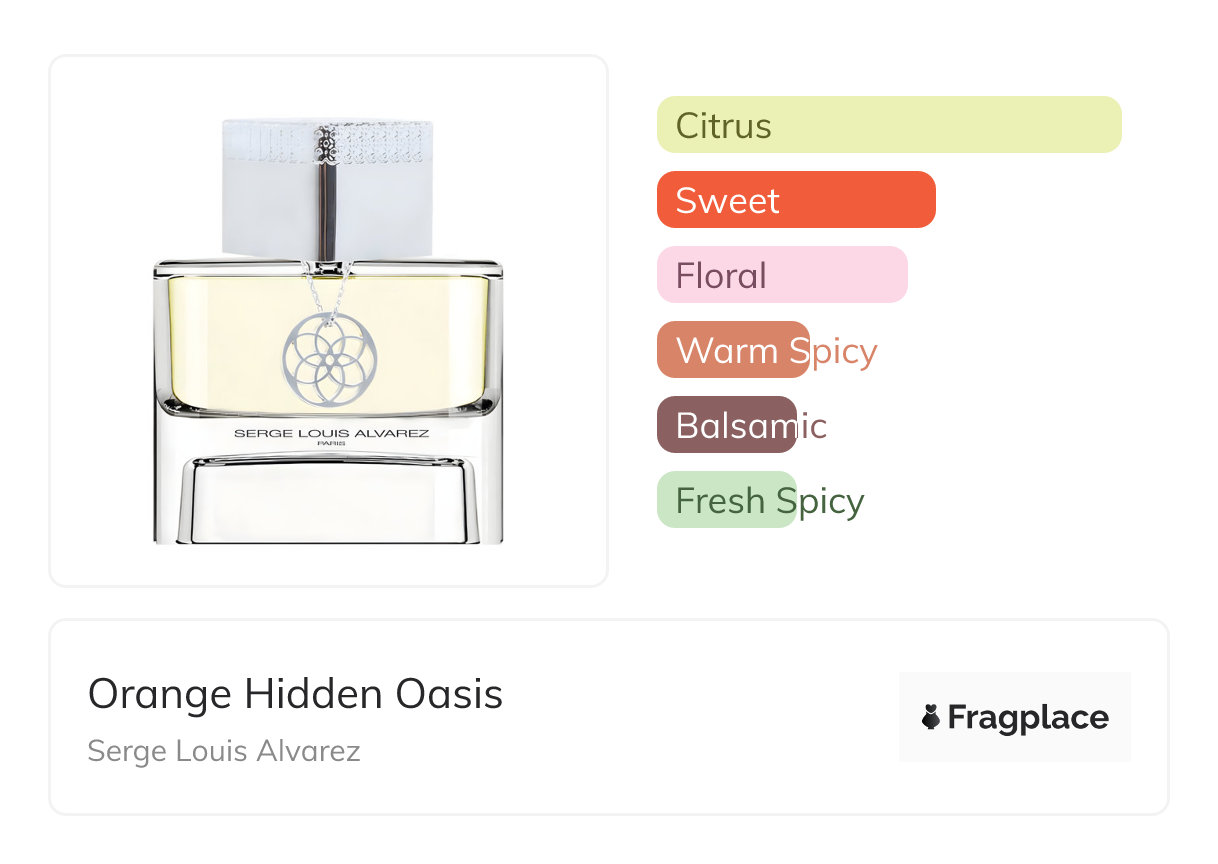The image size is (1218, 864).
Task: Click the silver ornament atop the bottle cap
Action: (x=328, y=144)
